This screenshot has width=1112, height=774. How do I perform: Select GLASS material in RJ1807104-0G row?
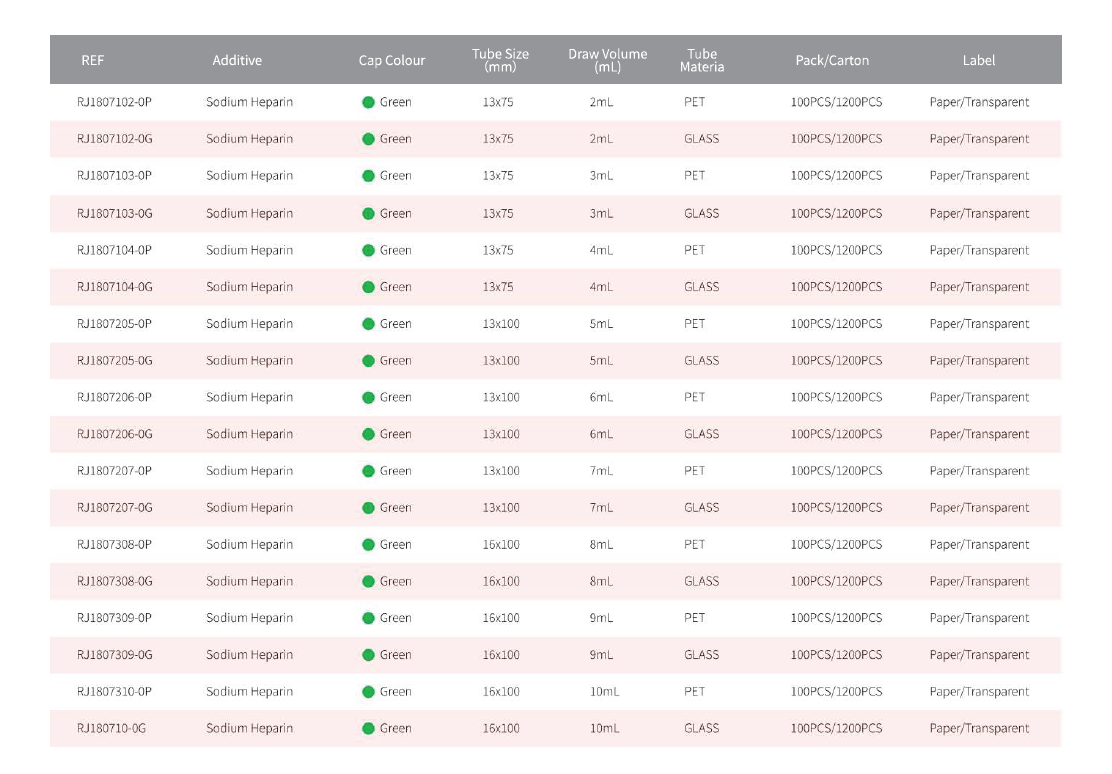tap(701, 287)
